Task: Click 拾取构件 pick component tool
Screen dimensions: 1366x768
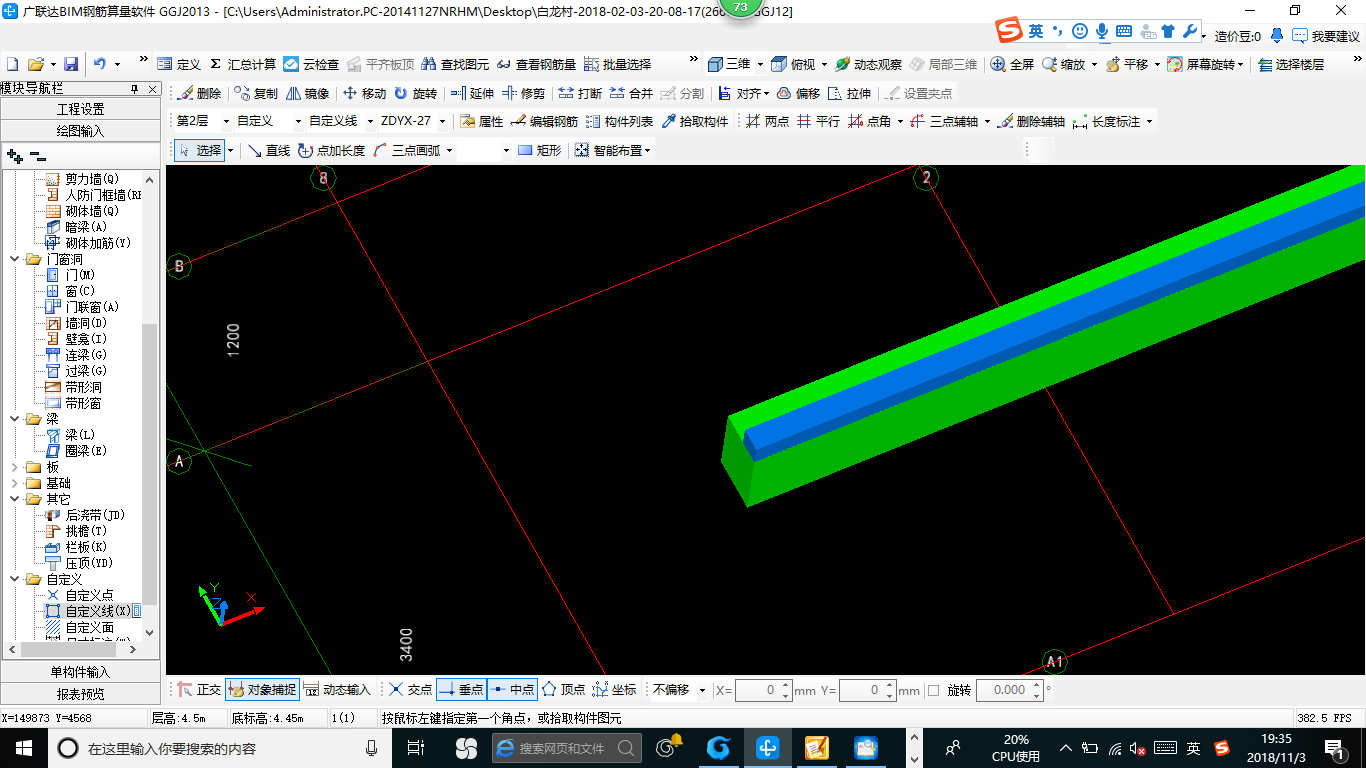Action: click(694, 121)
